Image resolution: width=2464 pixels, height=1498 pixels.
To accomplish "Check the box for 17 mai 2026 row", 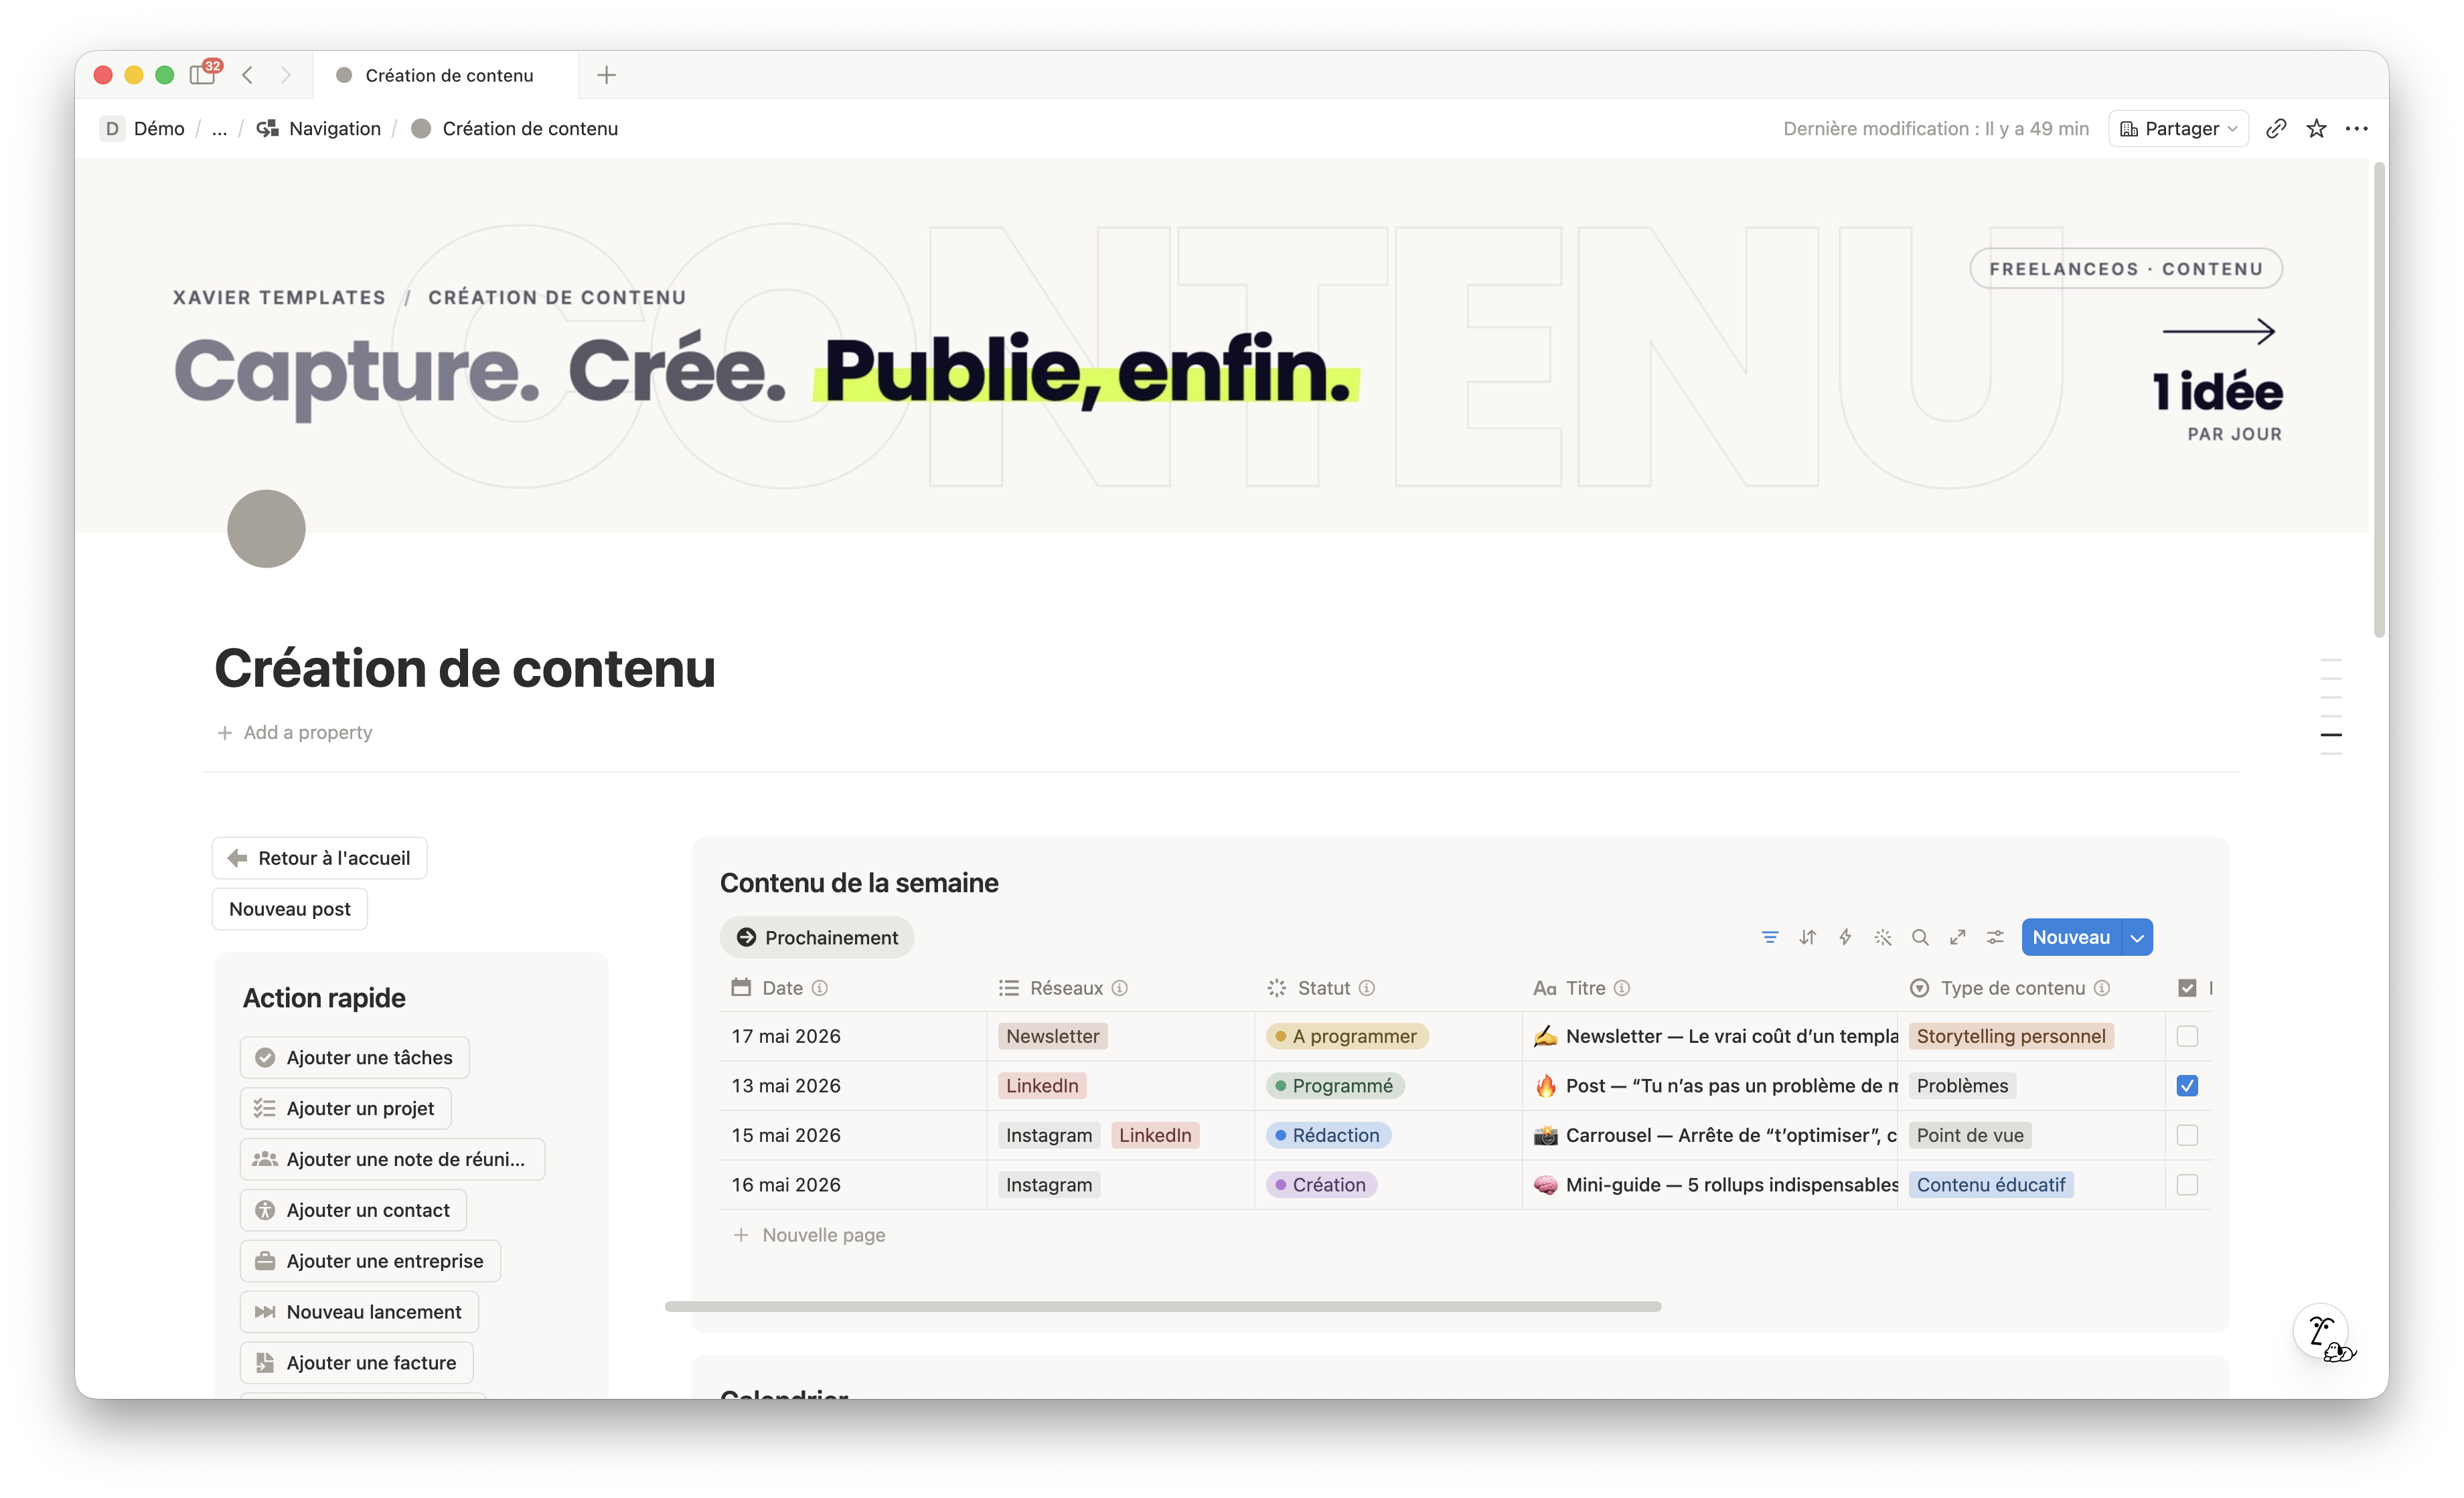I will coord(2187,1036).
